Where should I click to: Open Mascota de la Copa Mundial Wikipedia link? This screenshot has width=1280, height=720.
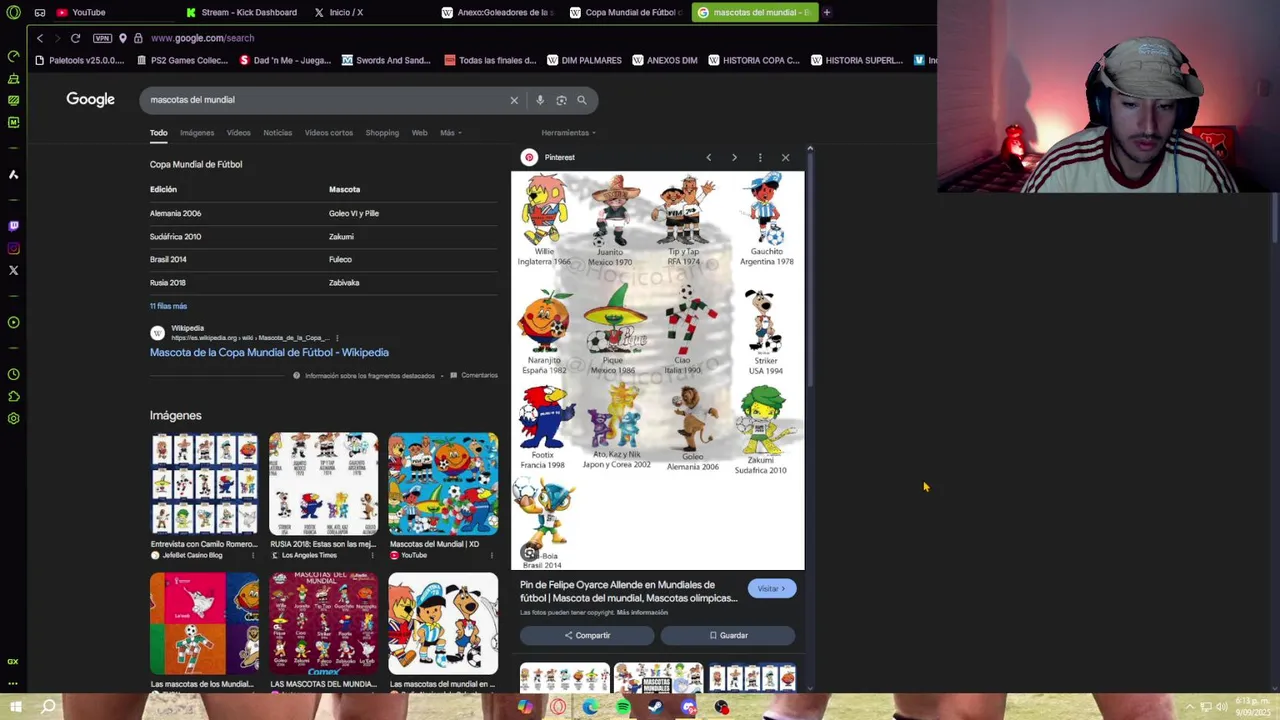click(269, 352)
